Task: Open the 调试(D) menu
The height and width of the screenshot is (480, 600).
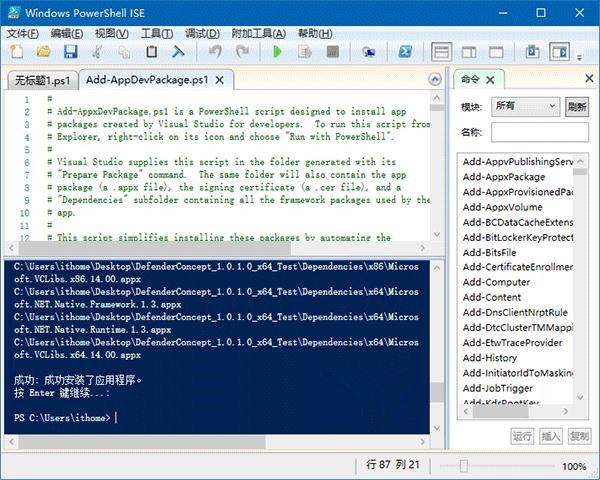Action: [202, 34]
